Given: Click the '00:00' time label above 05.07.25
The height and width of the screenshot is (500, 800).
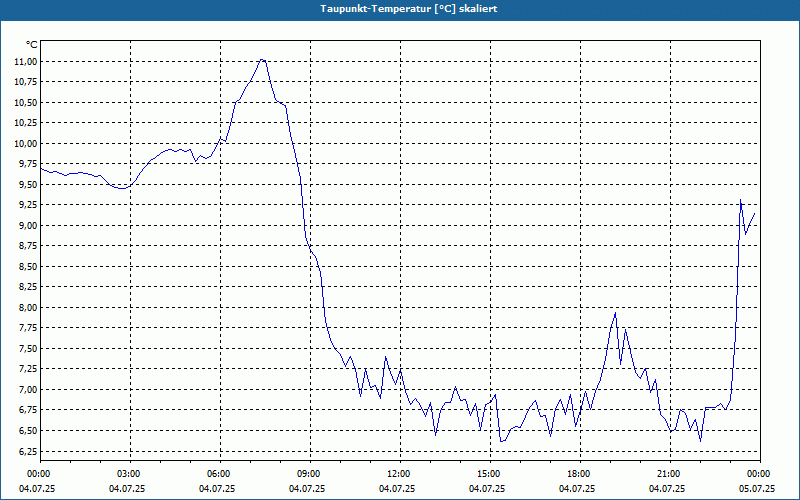Looking at the screenshot, I should coord(757,474).
